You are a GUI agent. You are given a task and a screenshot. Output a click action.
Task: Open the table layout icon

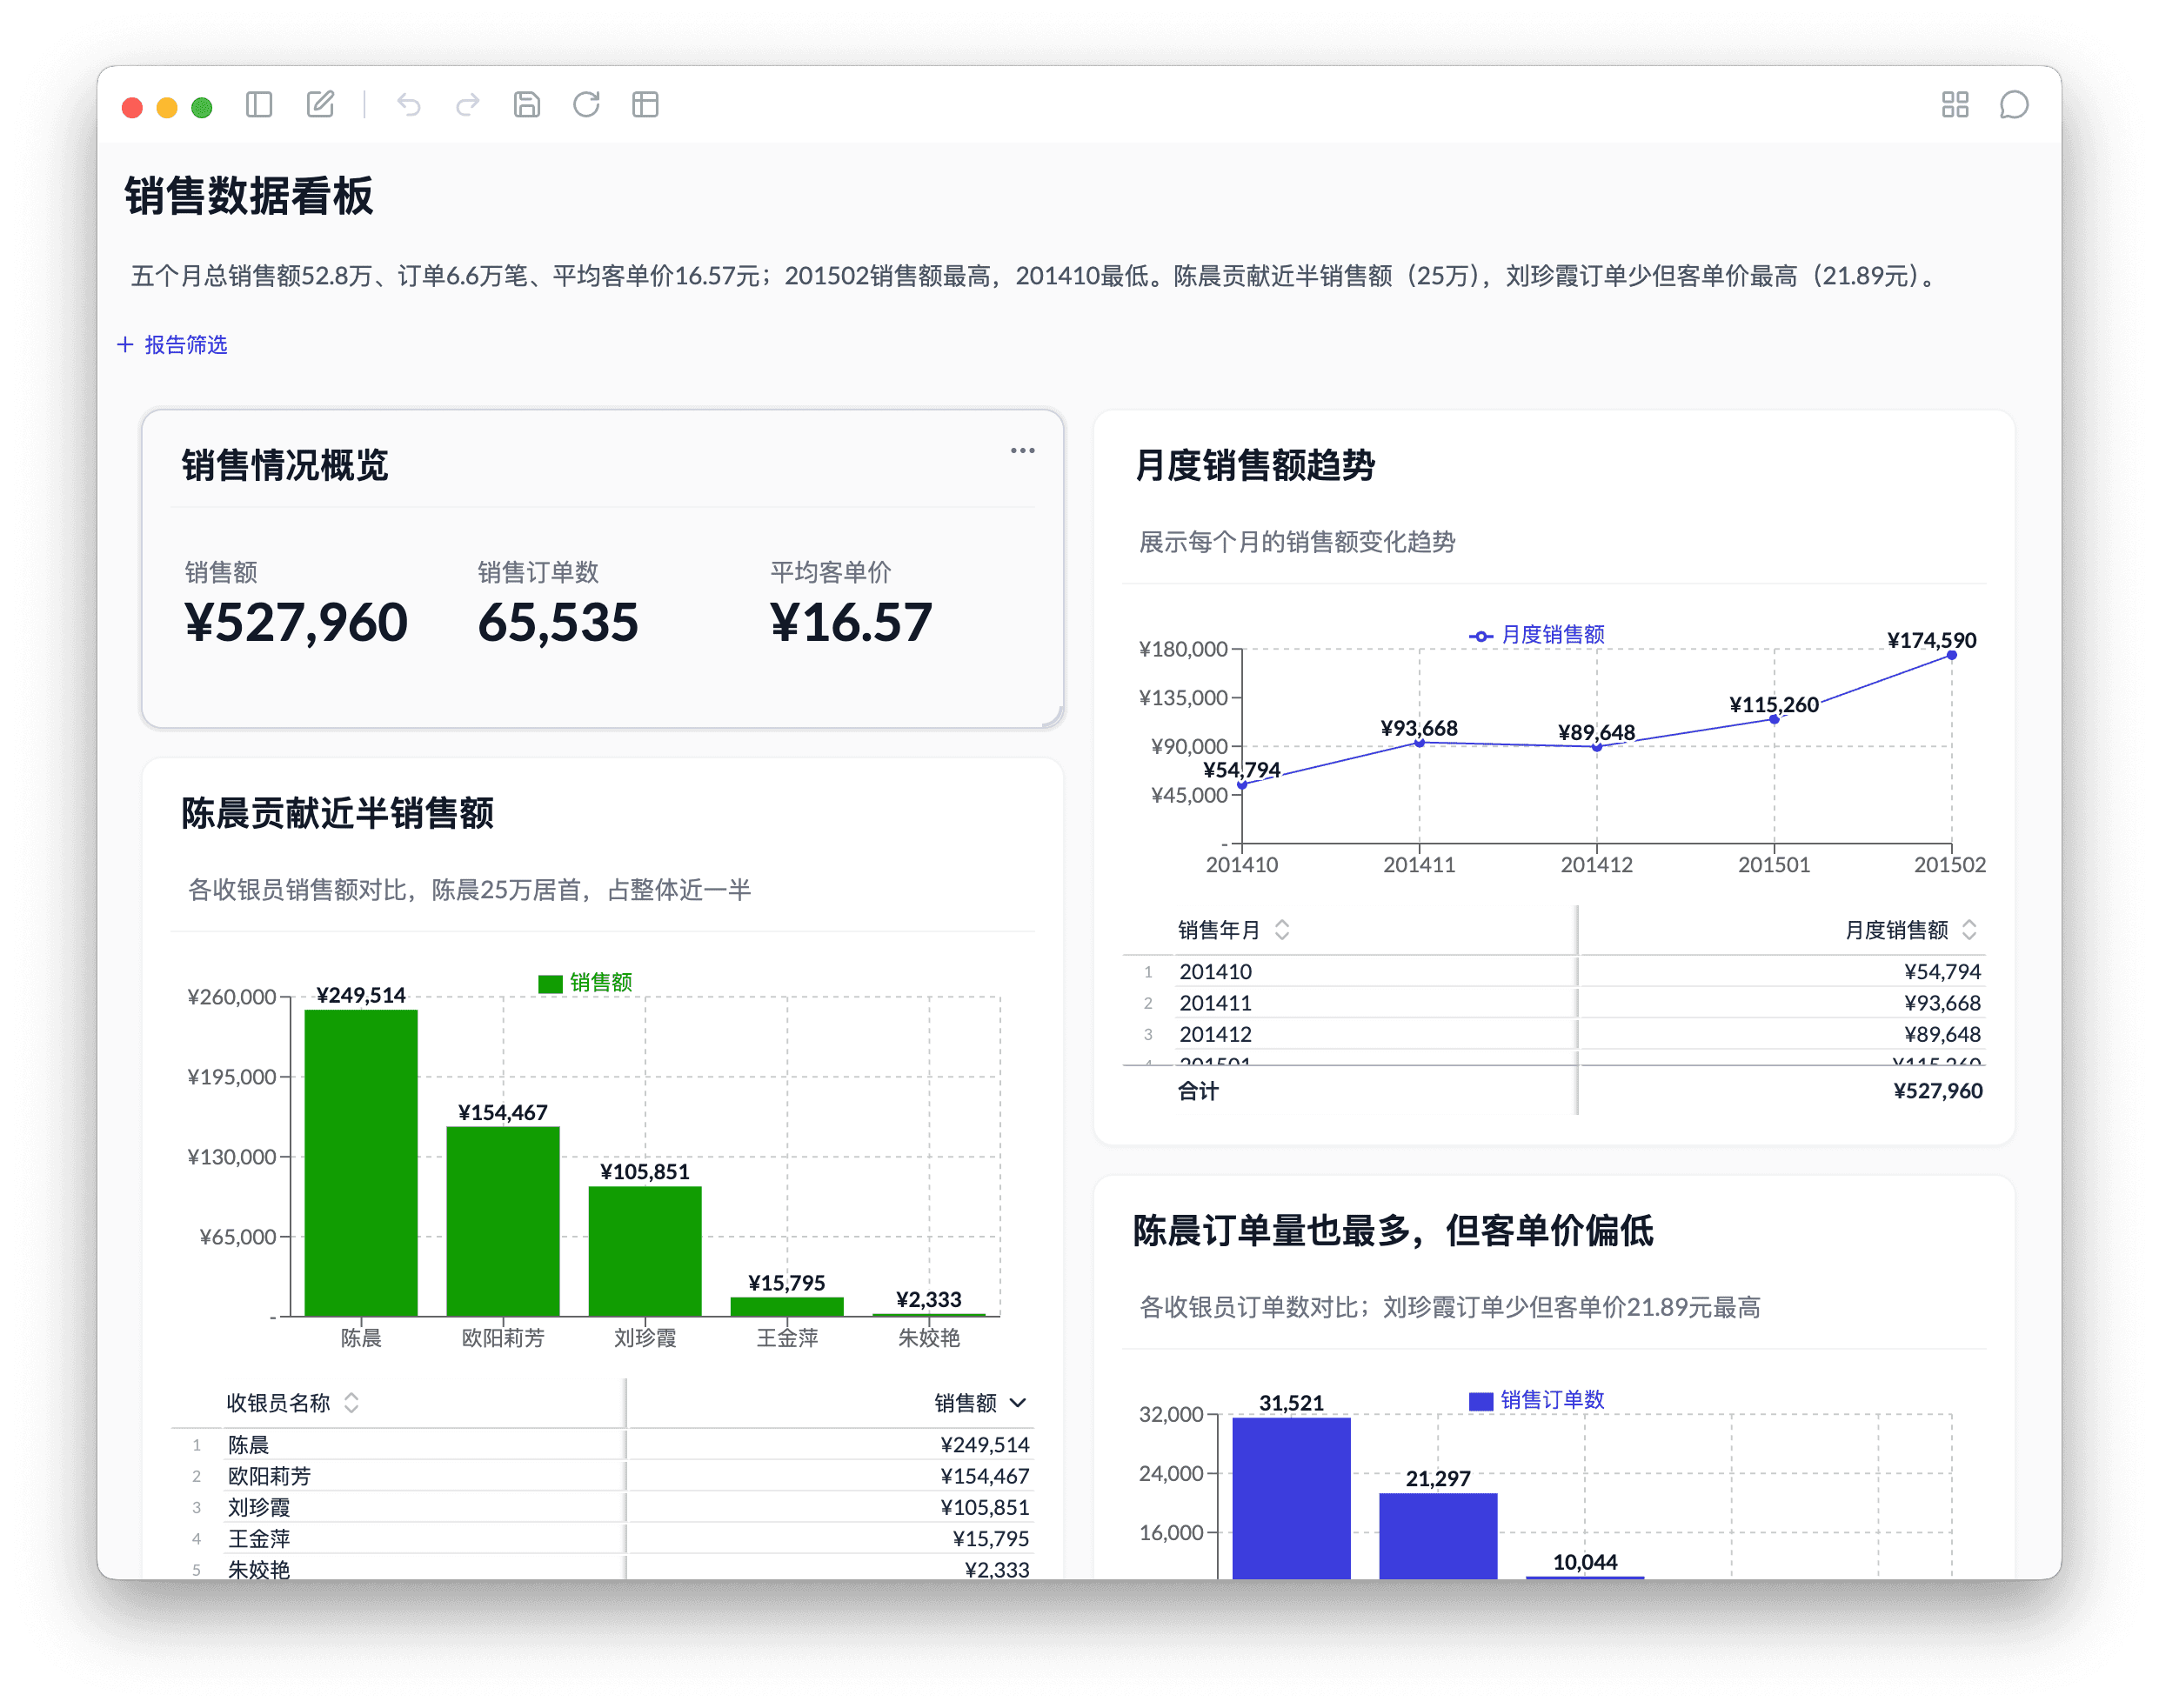click(x=646, y=105)
